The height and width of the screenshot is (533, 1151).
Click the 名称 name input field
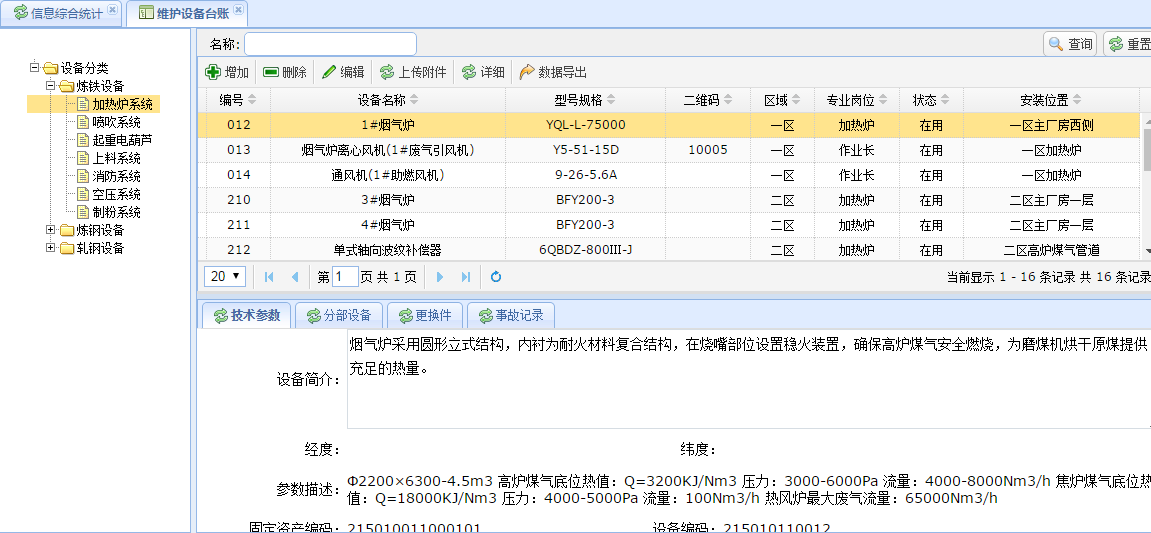pos(330,44)
